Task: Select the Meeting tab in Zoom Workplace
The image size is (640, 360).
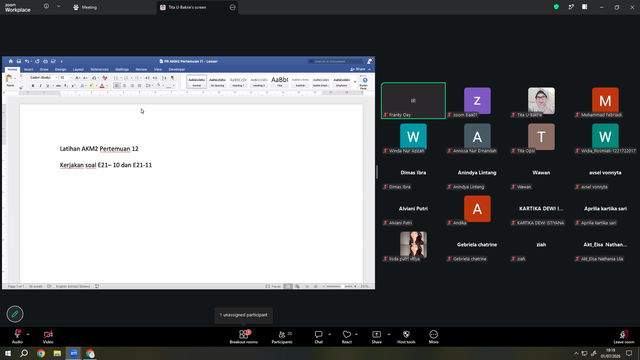Action: (x=85, y=7)
